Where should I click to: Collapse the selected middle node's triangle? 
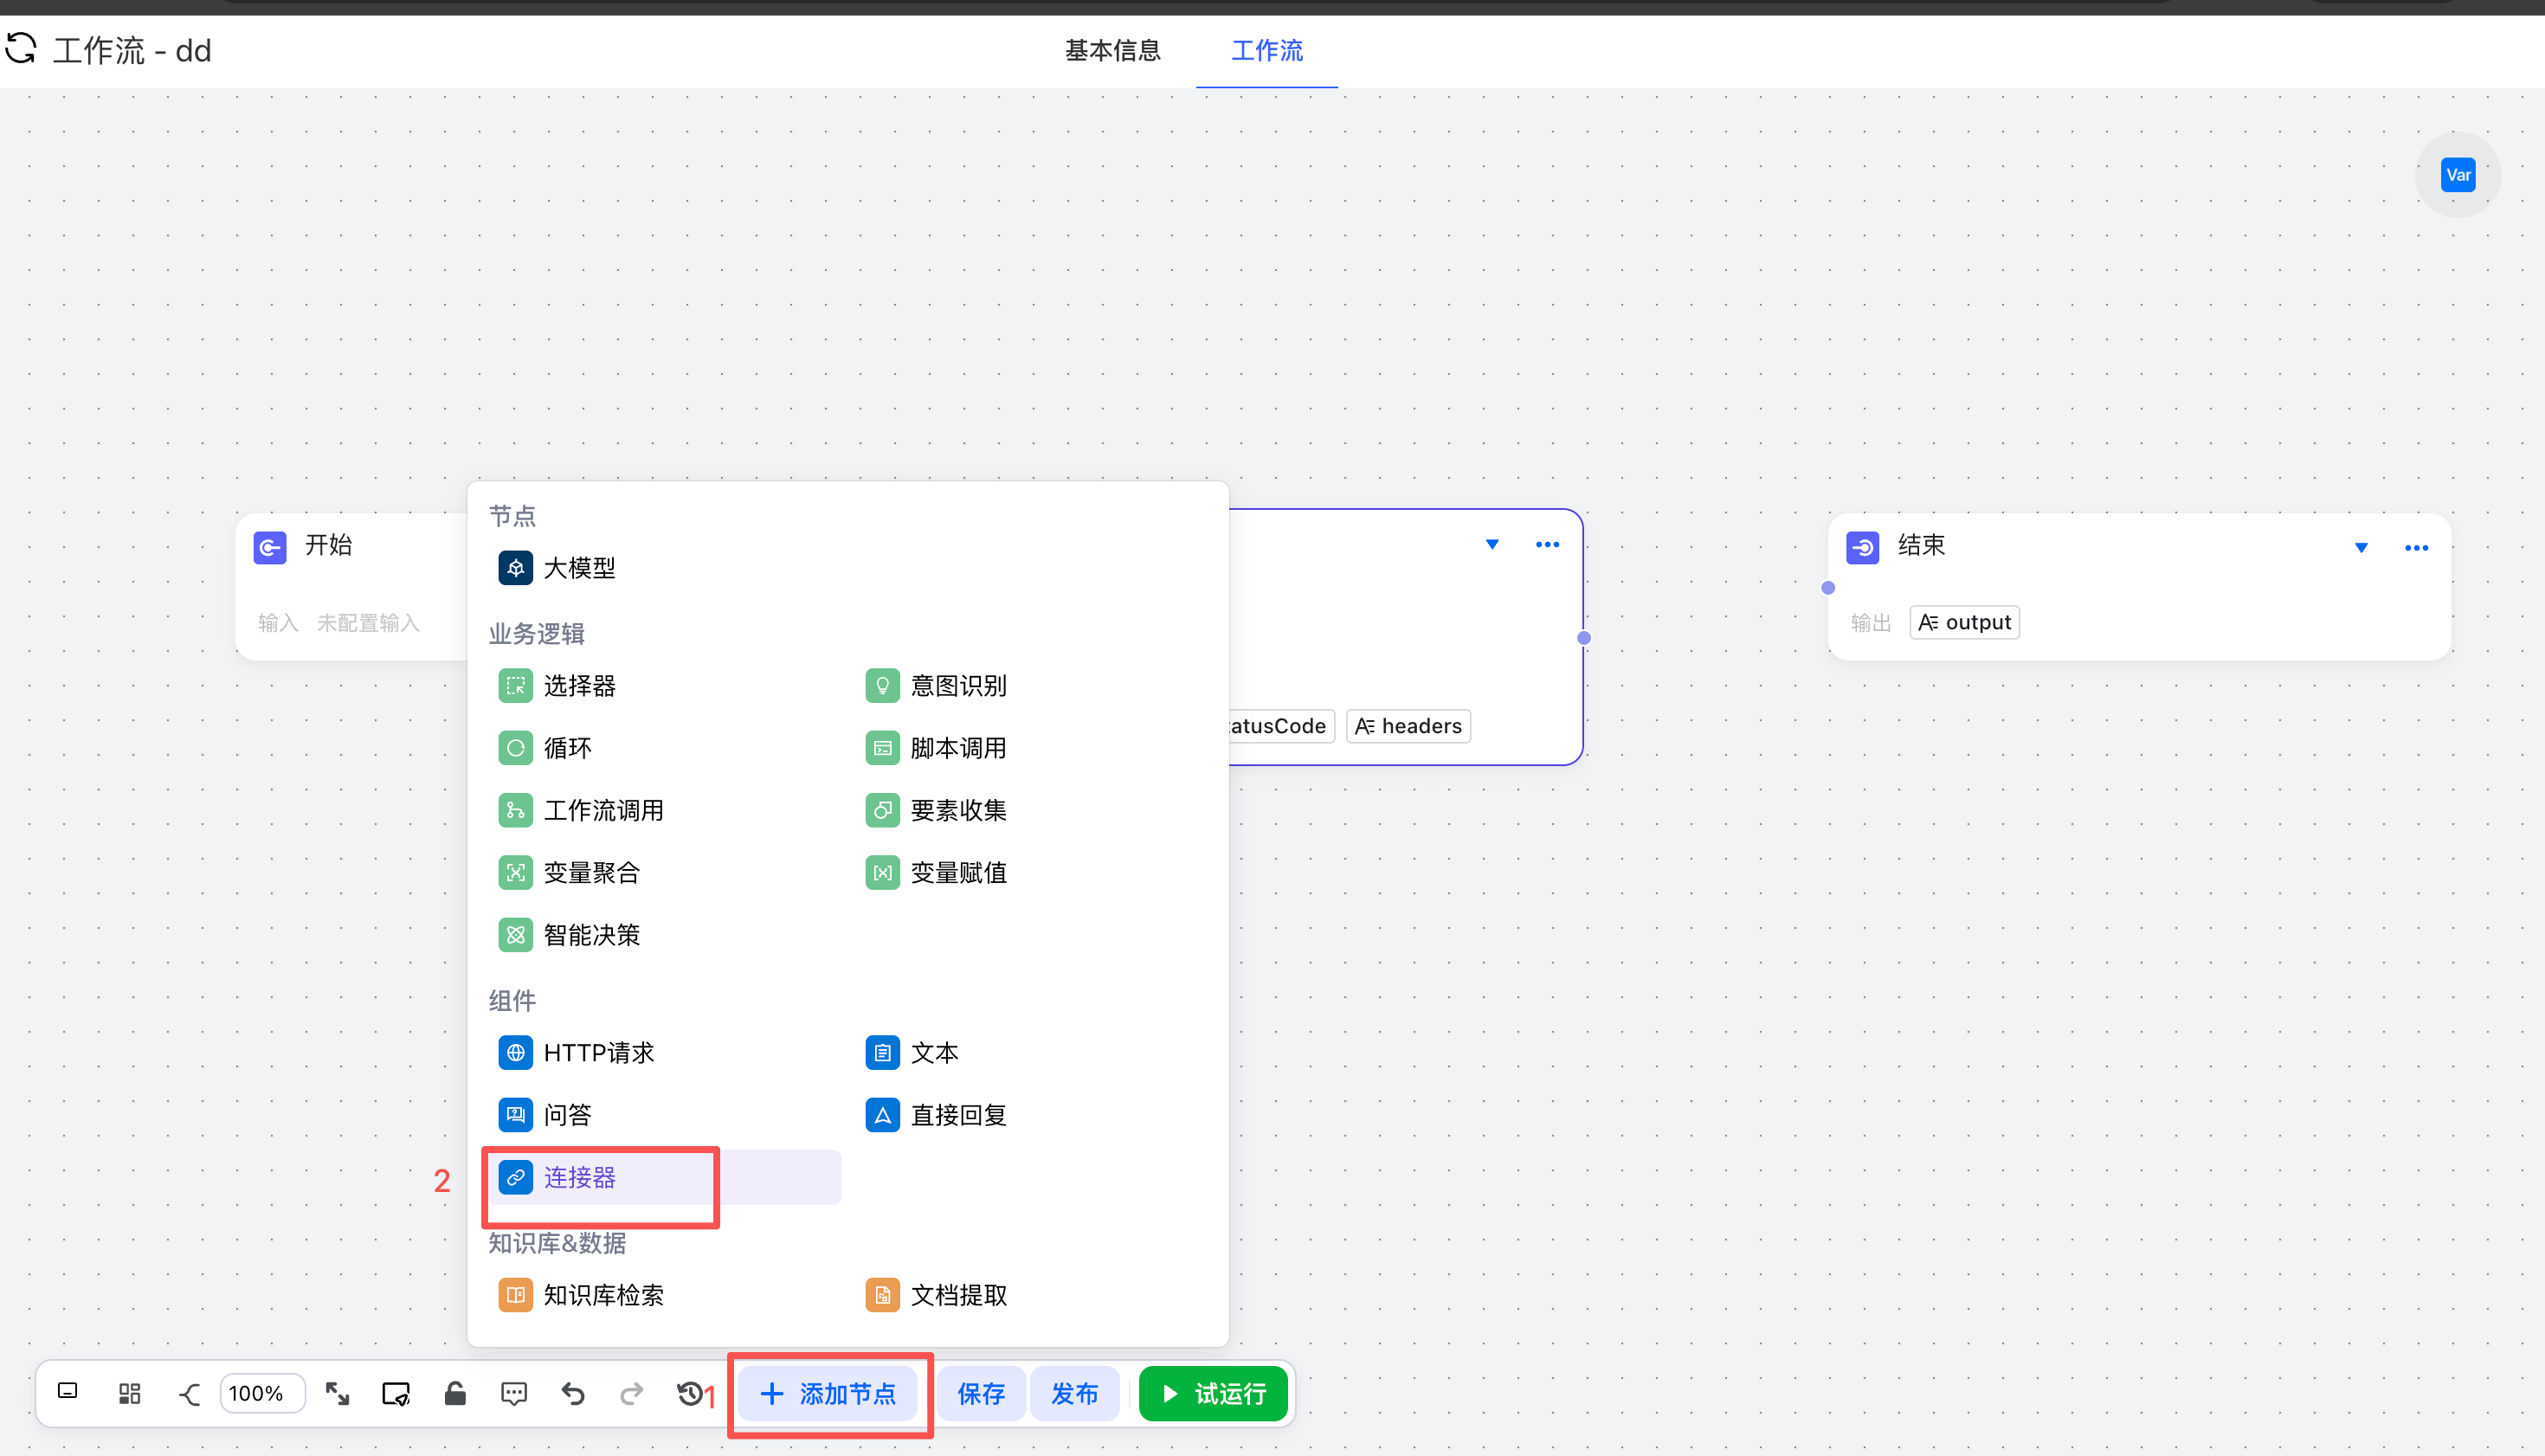click(x=1492, y=544)
